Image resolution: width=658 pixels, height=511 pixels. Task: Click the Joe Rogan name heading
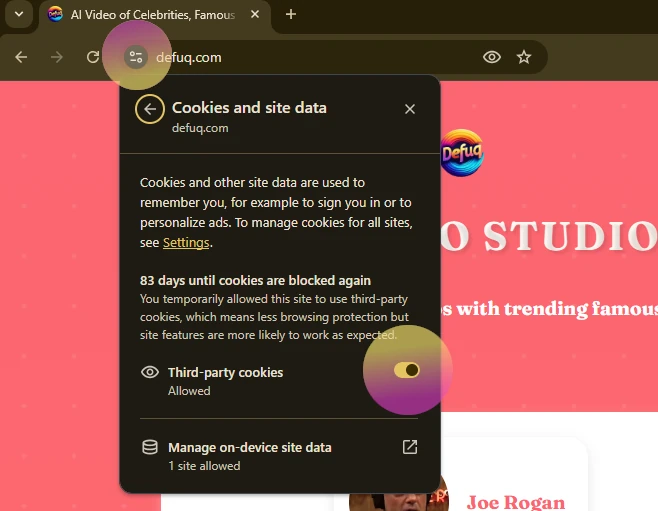515,502
